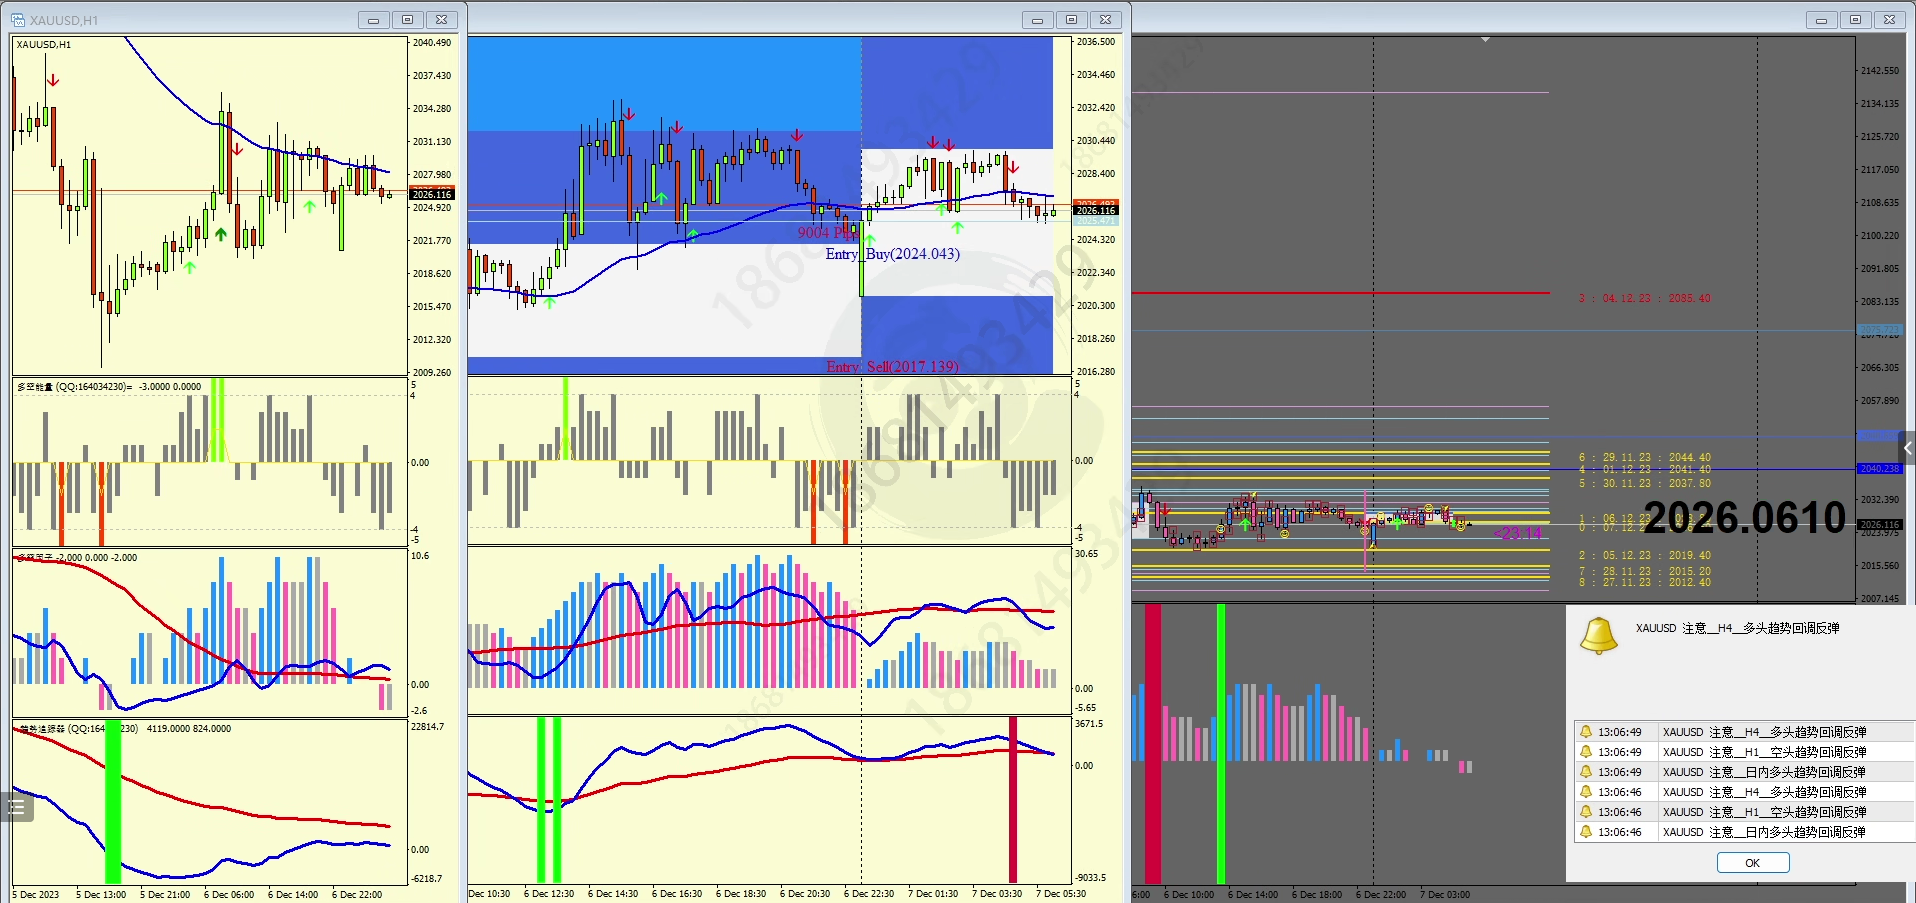This screenshot has width=1916, height=903.
Task: Select the 13:06:46 H4 多头趋势回调反弹 alert row
Action: [x=1744, y=792]
